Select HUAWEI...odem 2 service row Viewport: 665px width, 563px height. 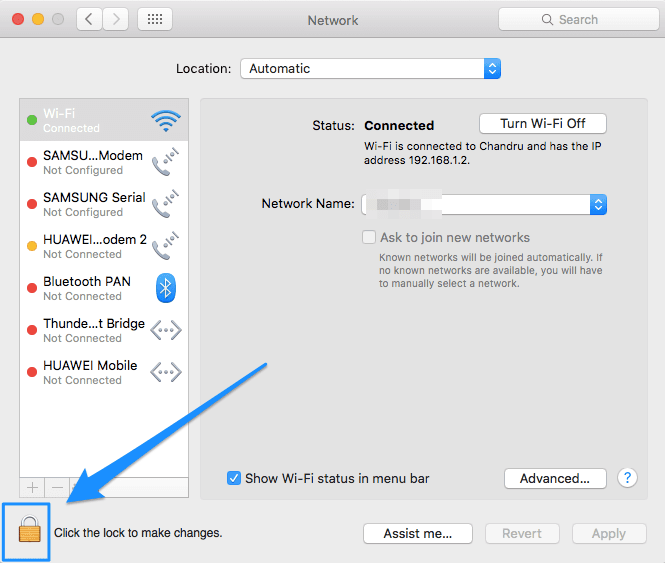point(104,246)
